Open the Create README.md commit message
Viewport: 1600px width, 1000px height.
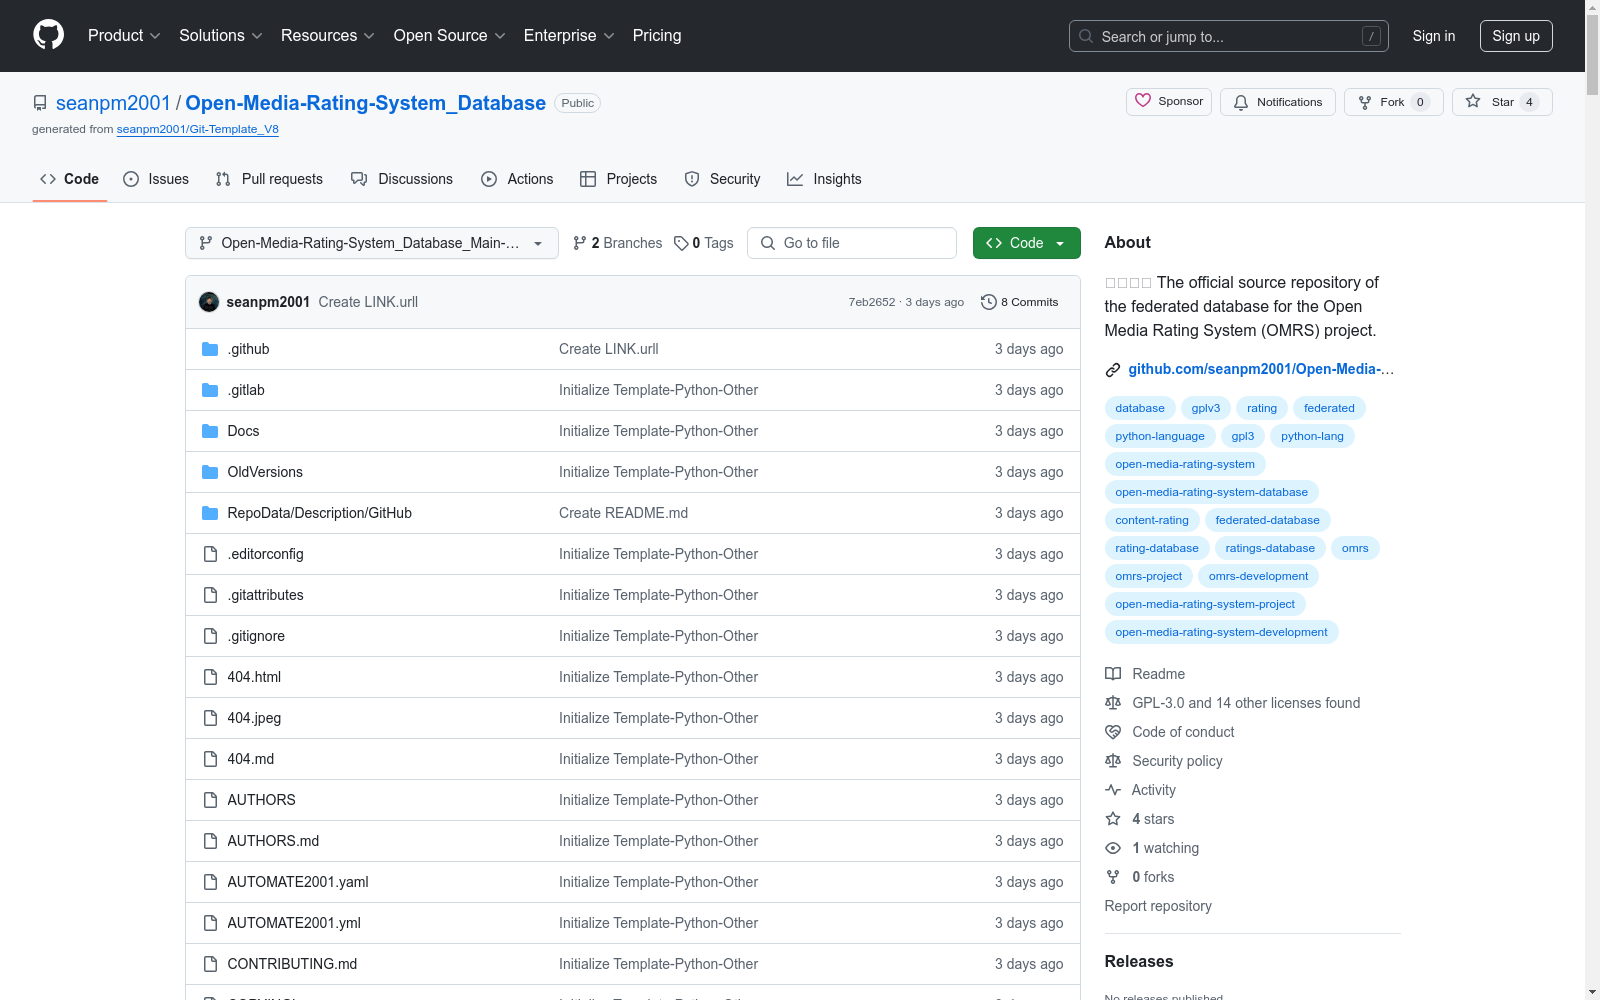tap(623, 513)
